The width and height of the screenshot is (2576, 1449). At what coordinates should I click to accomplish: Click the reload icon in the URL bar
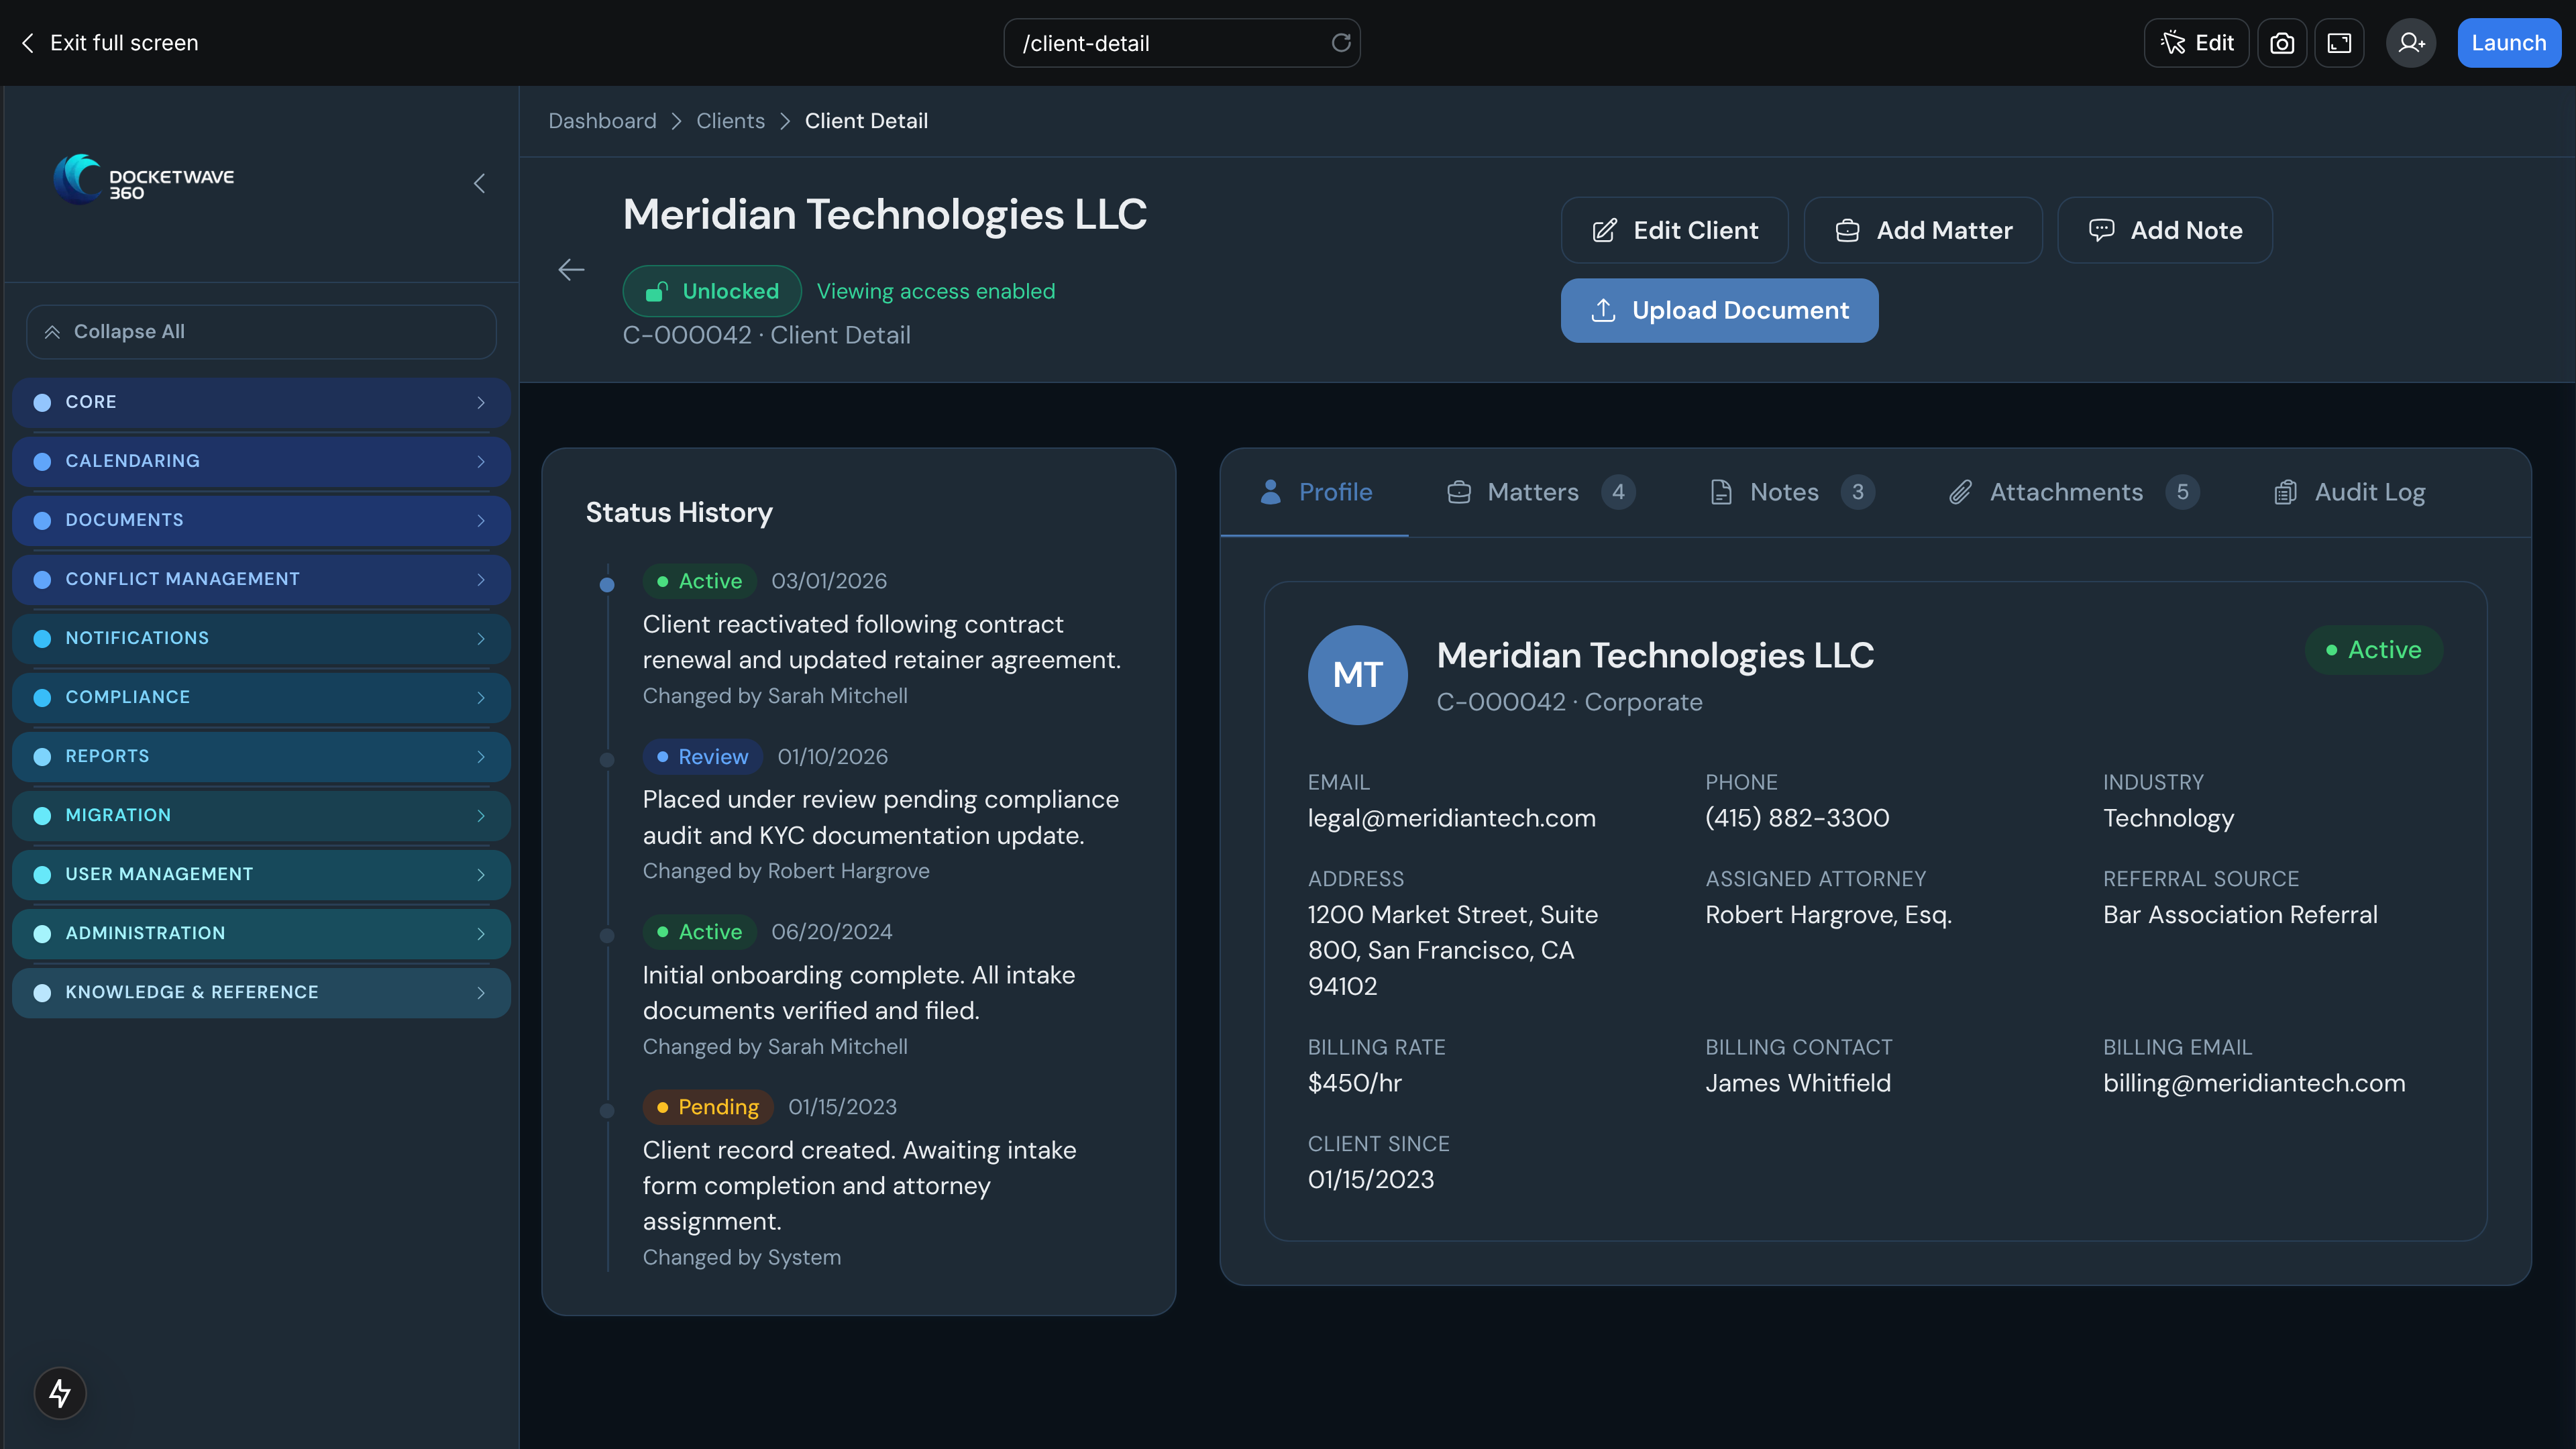tap(1340, 43)
